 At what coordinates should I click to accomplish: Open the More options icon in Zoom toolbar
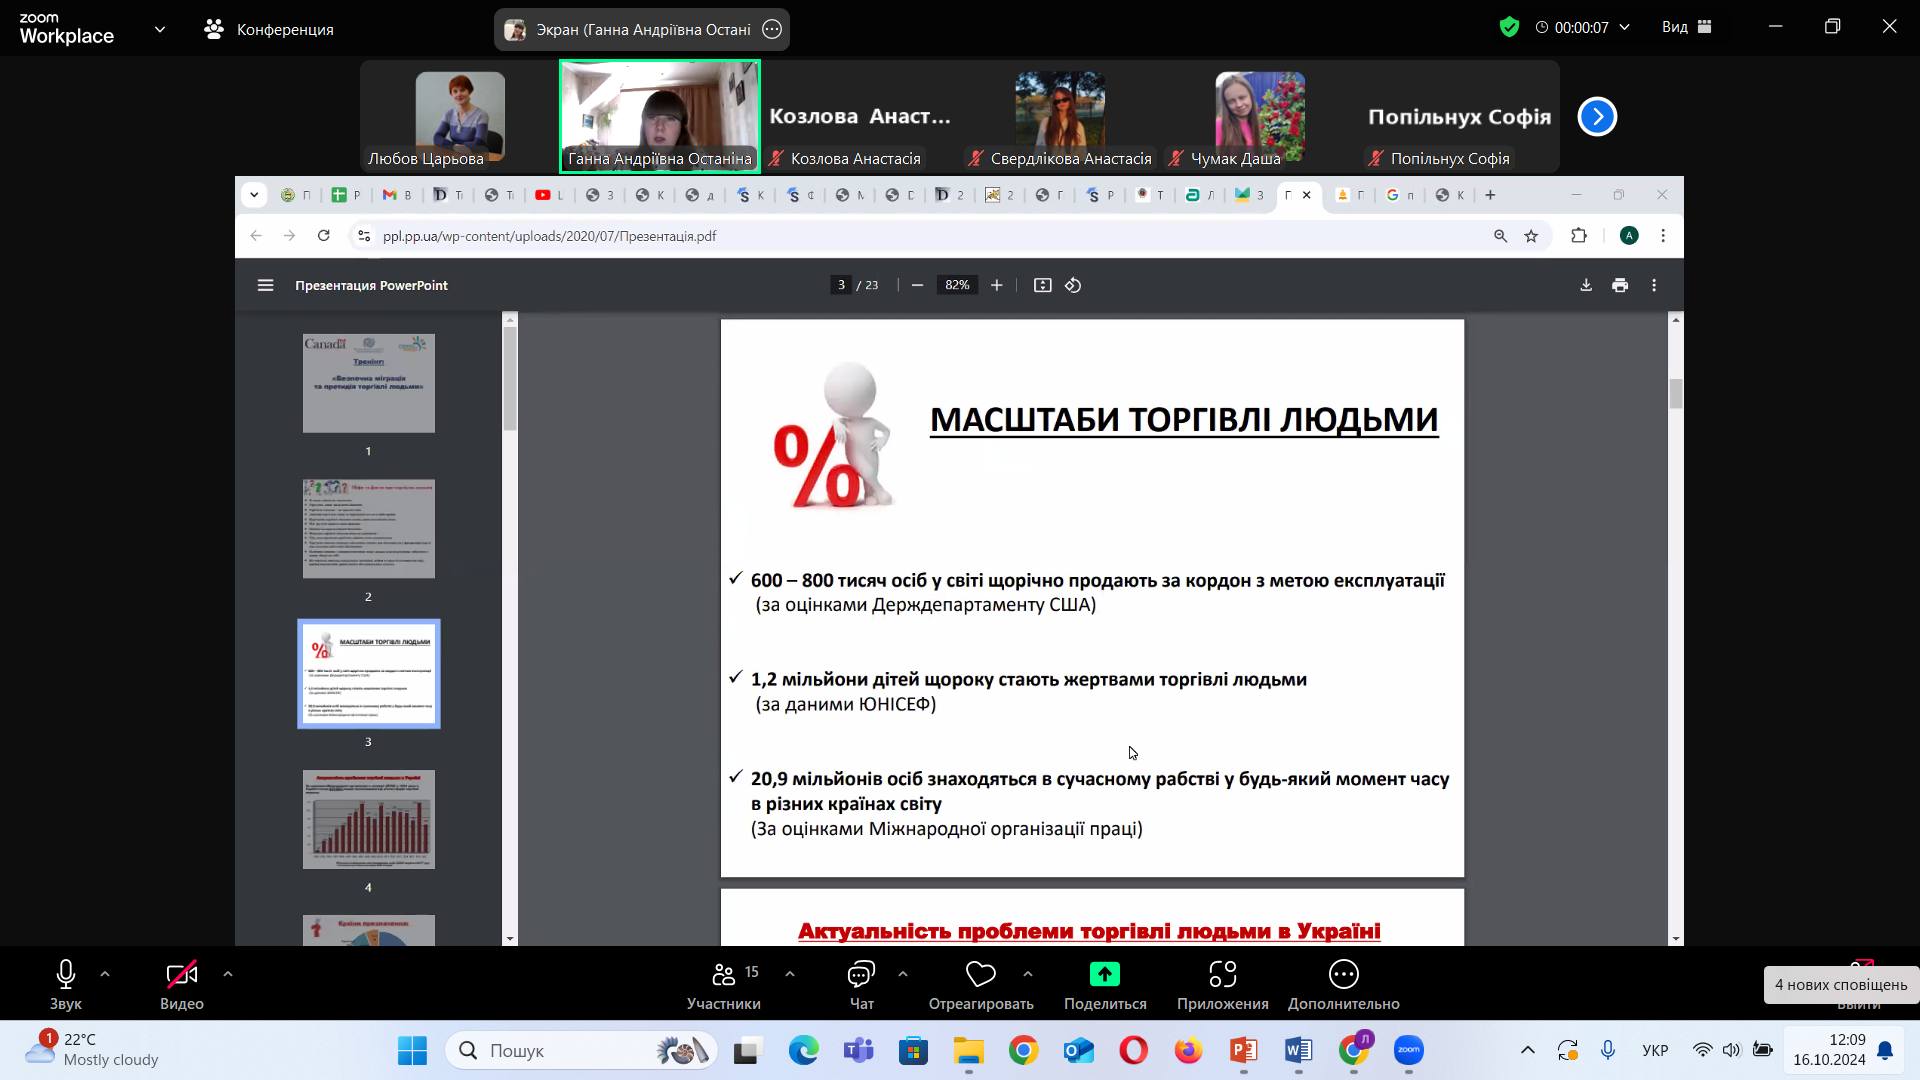pos(1343,974)
